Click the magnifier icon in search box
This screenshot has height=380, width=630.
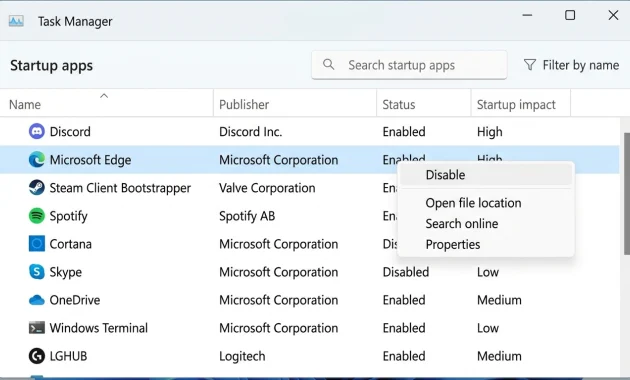328,64
